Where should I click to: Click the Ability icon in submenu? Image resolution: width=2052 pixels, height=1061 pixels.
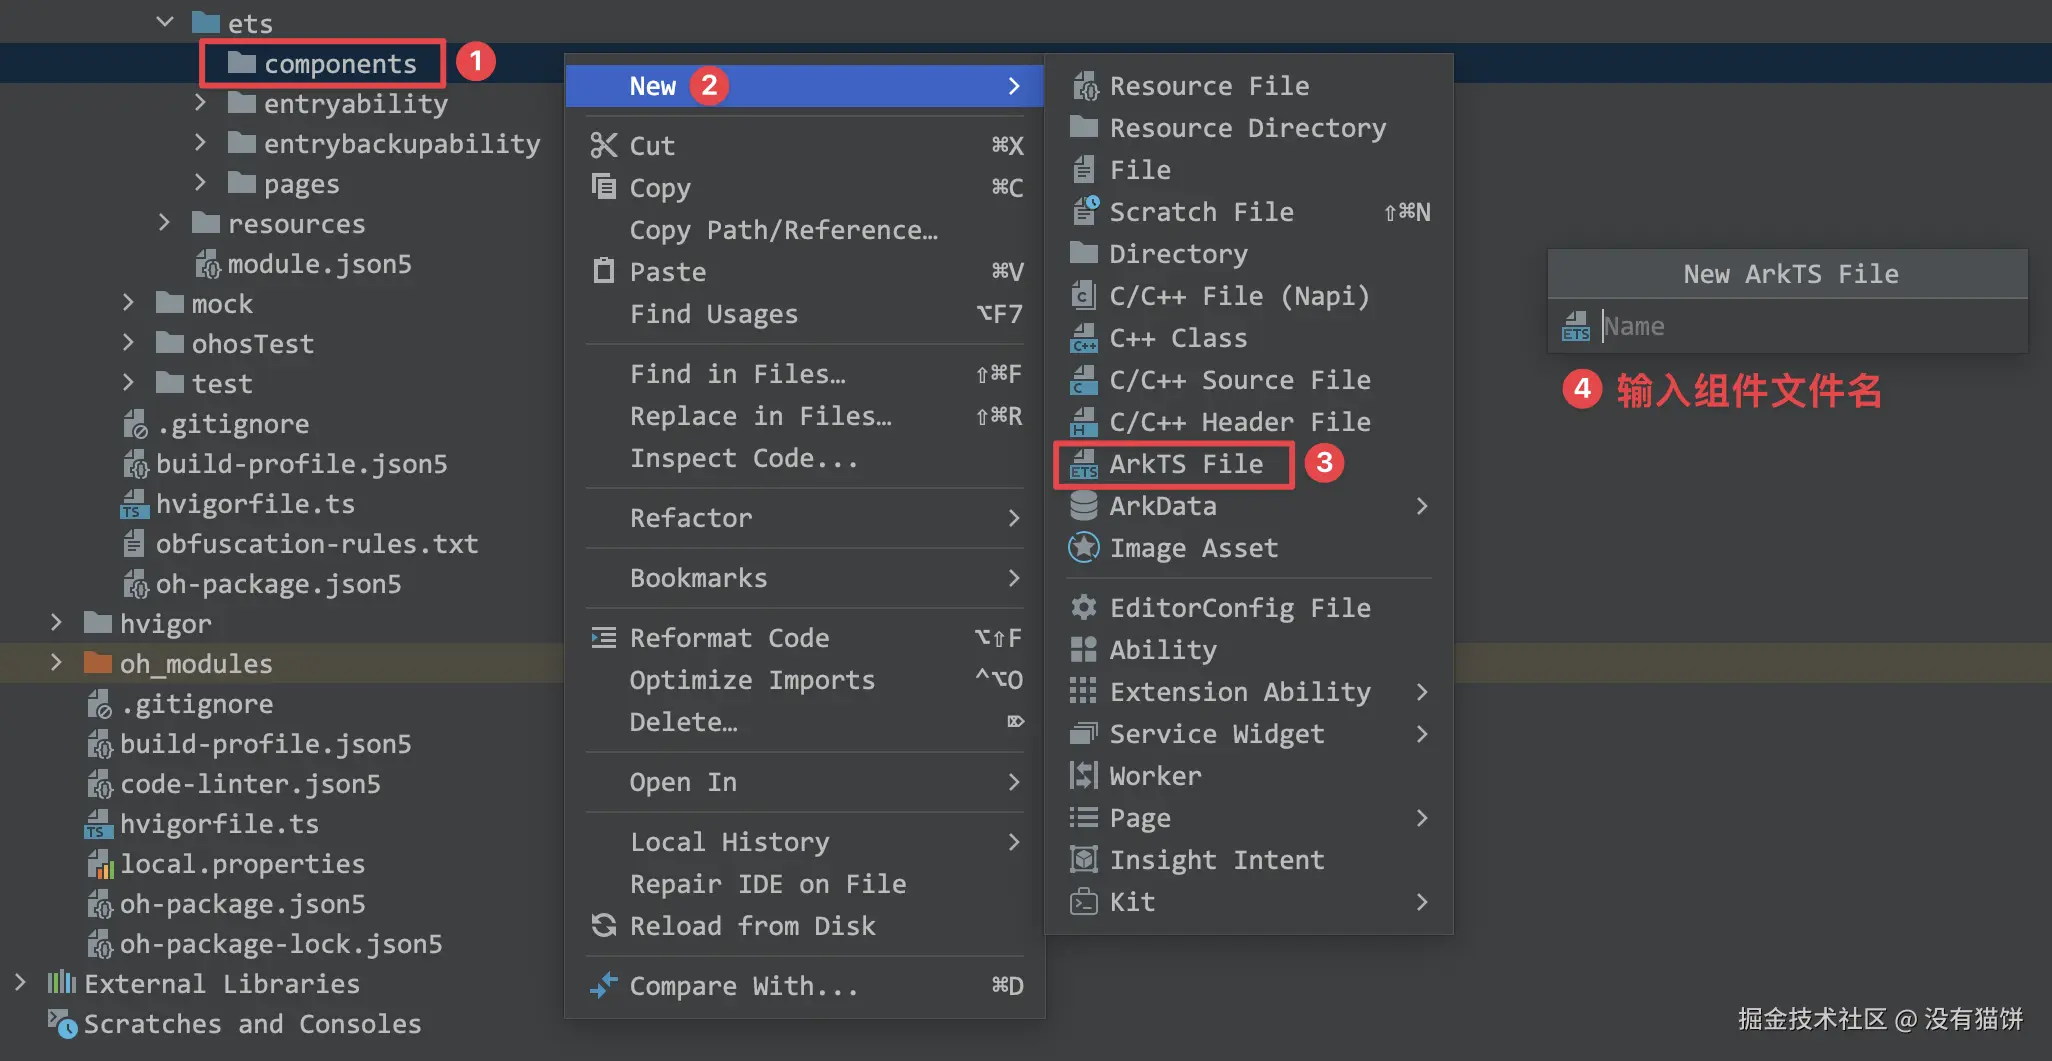pos(1084,650)
